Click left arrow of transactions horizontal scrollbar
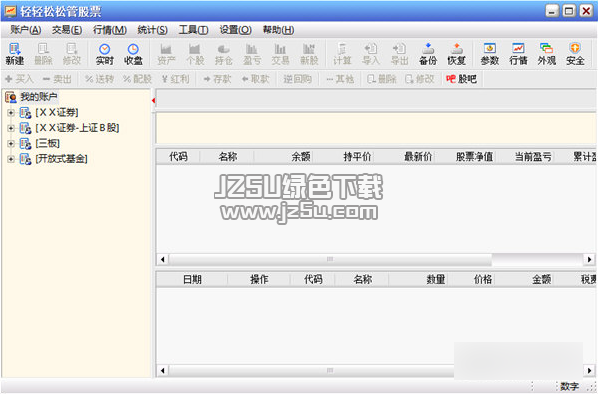The width and height of the screenshot is (598, 394). pyautogui.click(x=163, y=371)
